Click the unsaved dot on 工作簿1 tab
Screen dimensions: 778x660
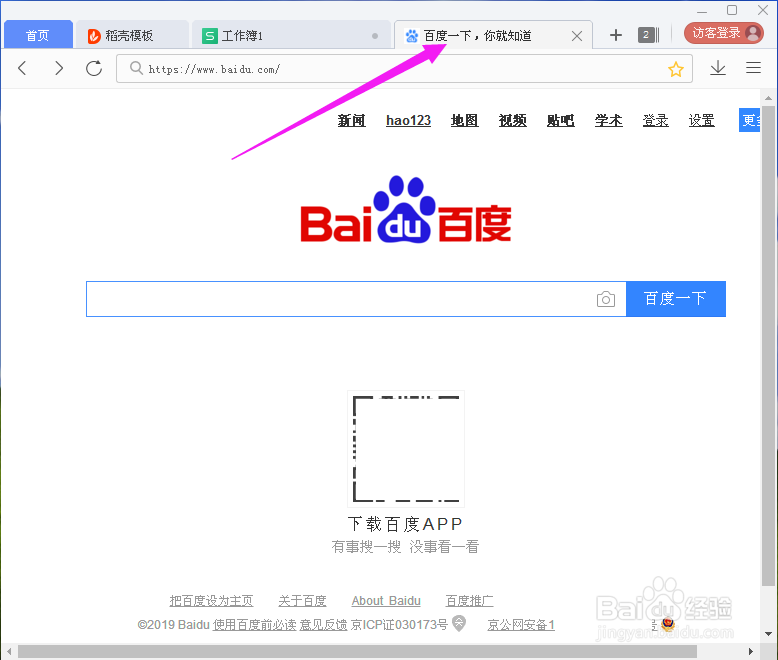(375, 36)
